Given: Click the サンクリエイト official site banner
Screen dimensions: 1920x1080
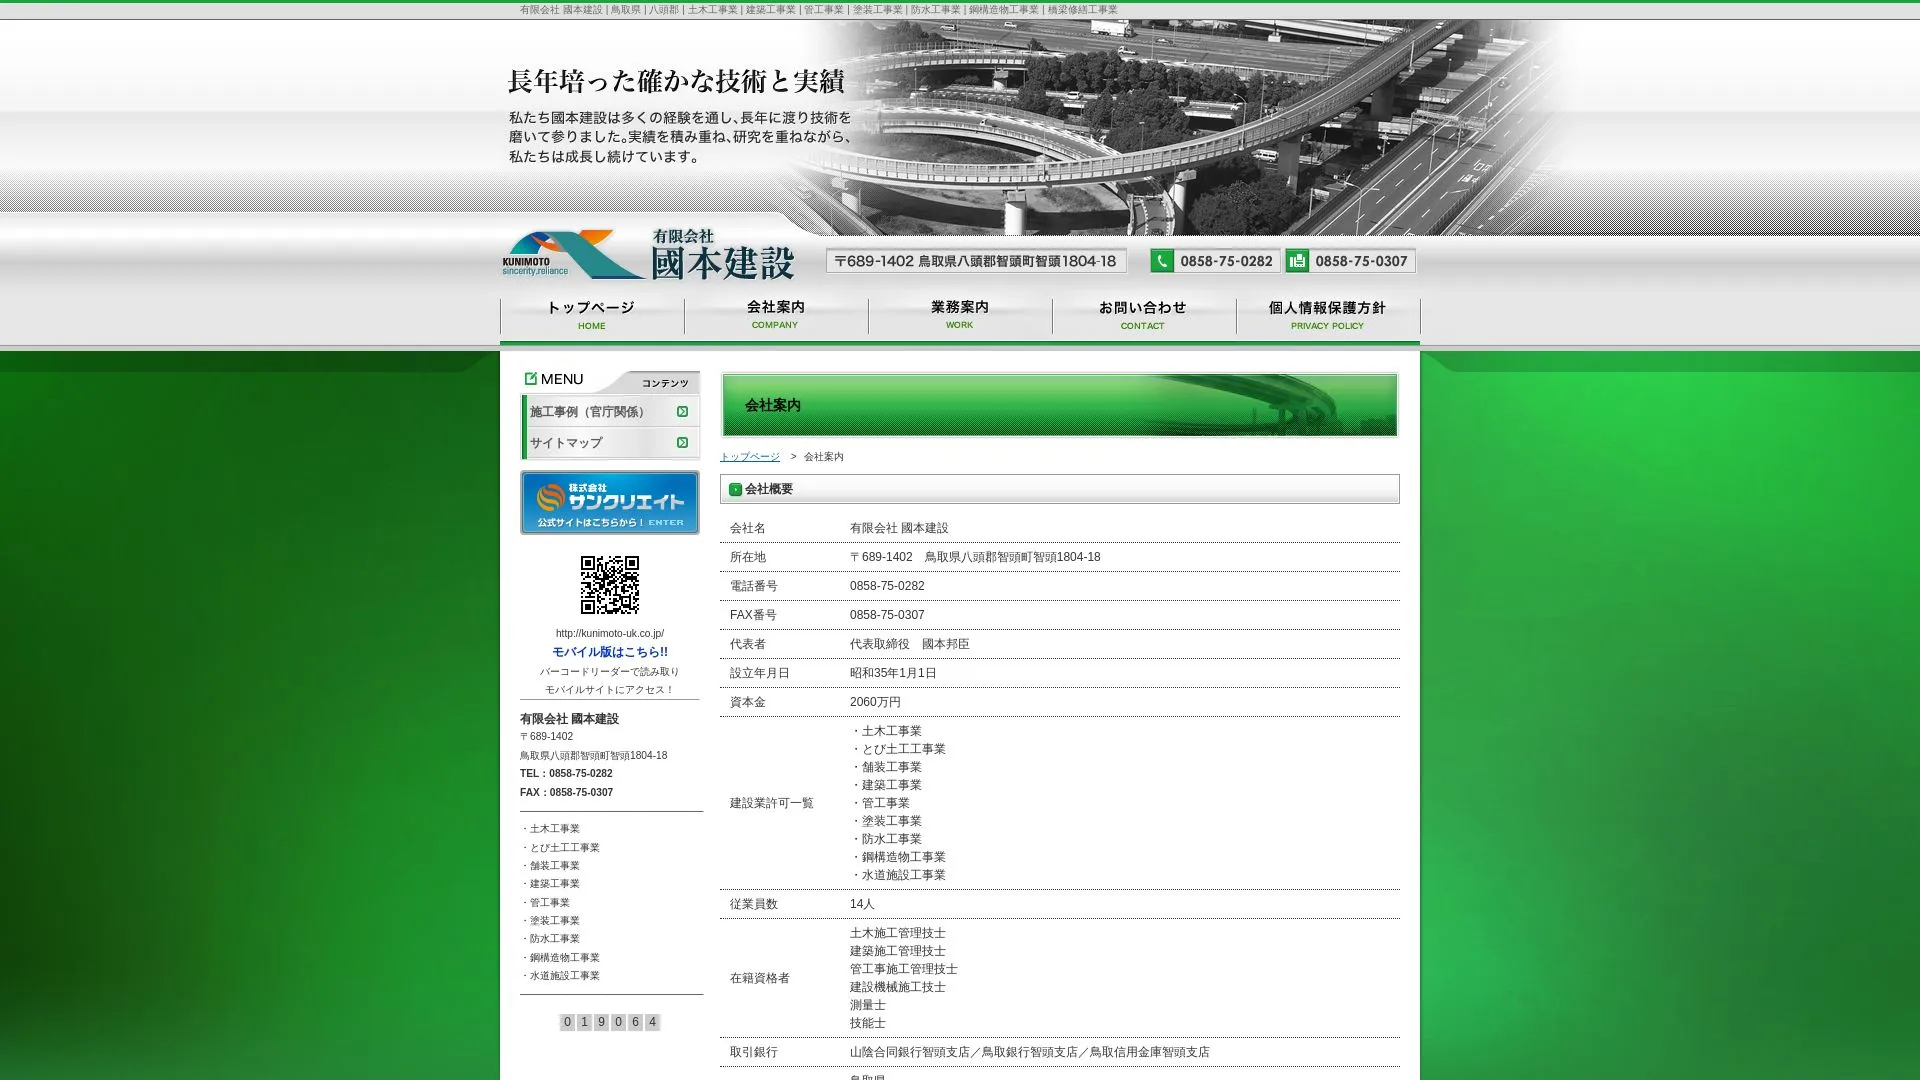Looking at the screenshot, I should (x=610, y=502).
